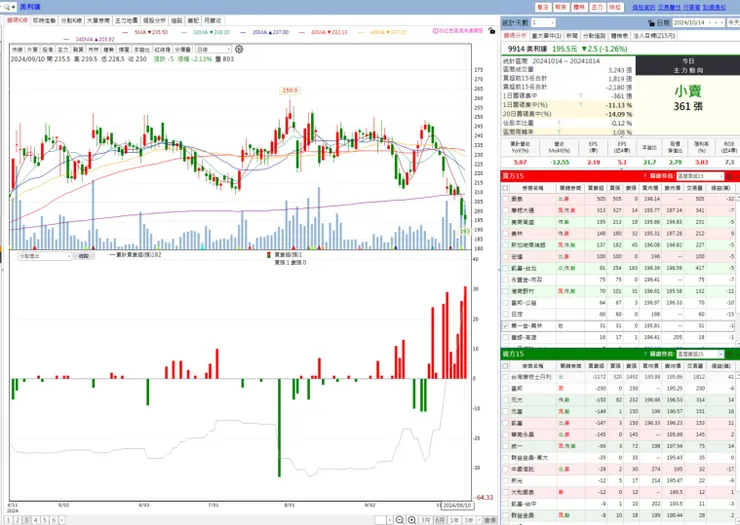Screen dimensions: 740x525
Task: Click the help question mark beside 區間周轉率
Action: pos(559,132)
